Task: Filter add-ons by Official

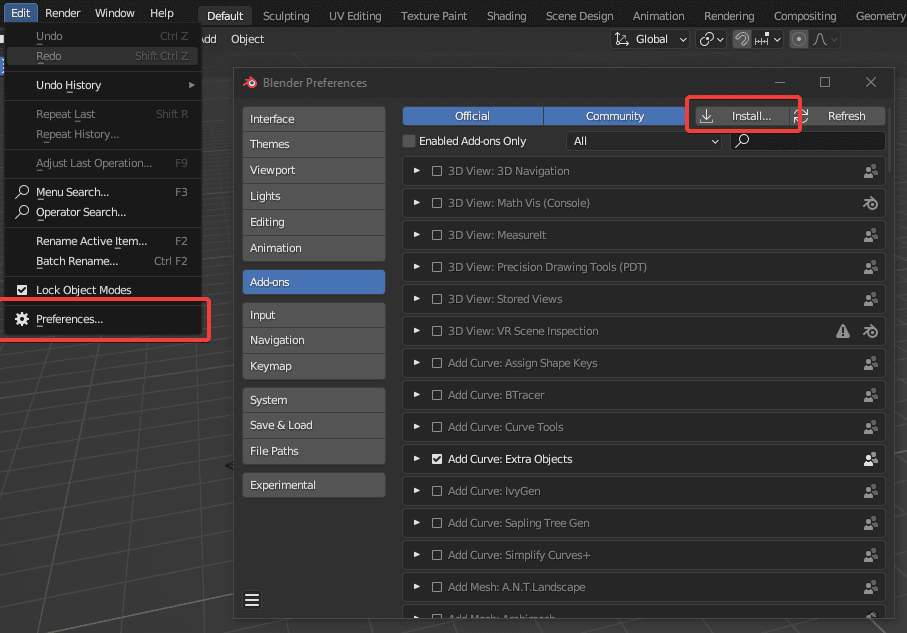Action: pyautogui.click(x=472, y=116)
